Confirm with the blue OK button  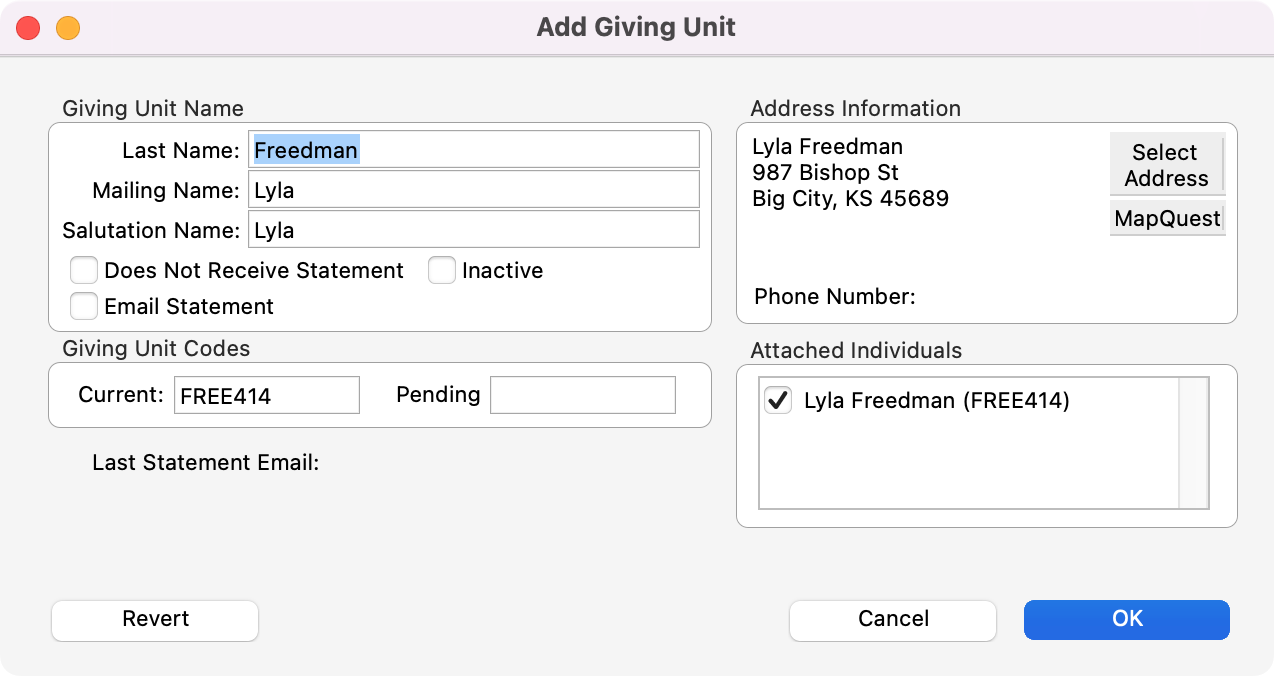point(1126,619)
